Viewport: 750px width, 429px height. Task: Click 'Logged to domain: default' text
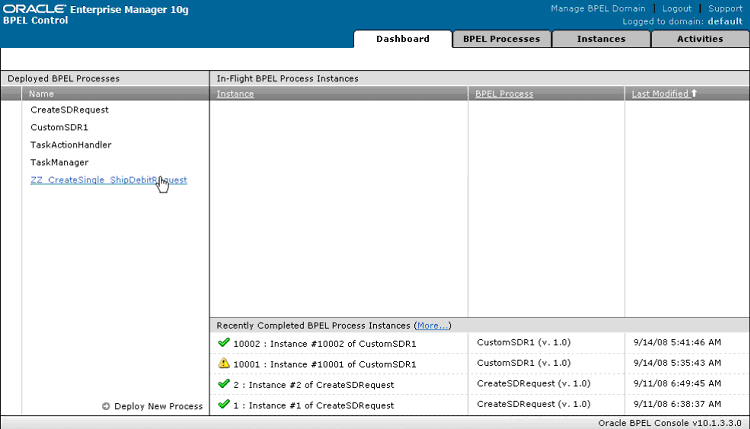coord(682,22)
